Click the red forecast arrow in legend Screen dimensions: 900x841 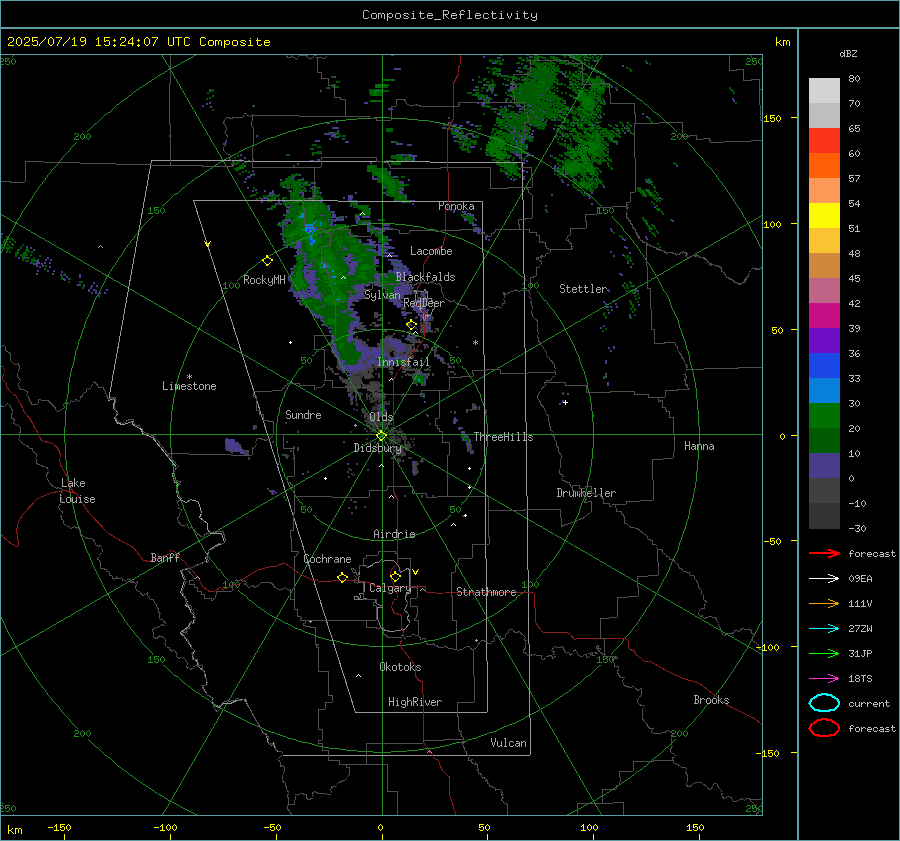[x=824, y=553]
